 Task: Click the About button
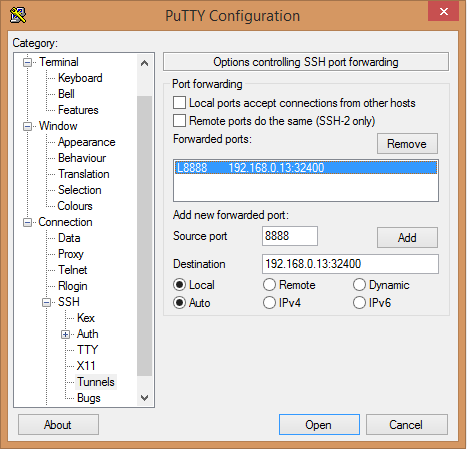pyautogui.click(x=58, y=425)
